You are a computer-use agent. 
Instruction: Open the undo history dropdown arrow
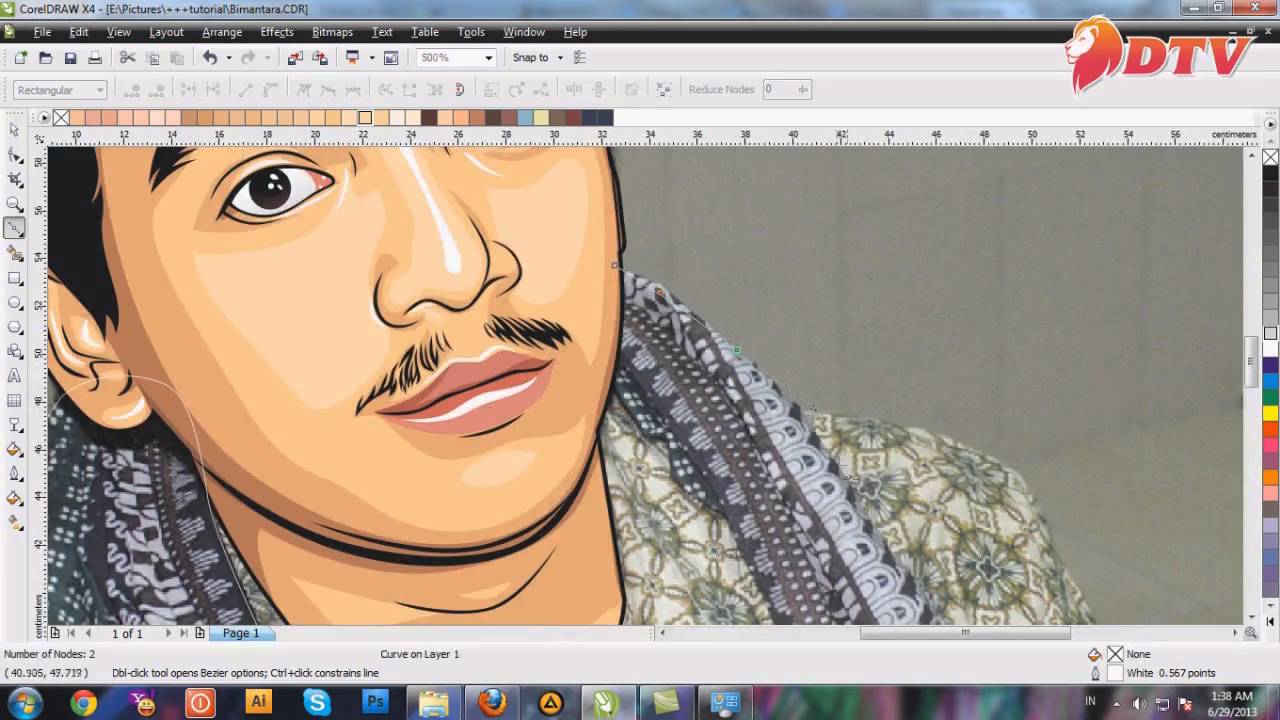tap(228, 58)
